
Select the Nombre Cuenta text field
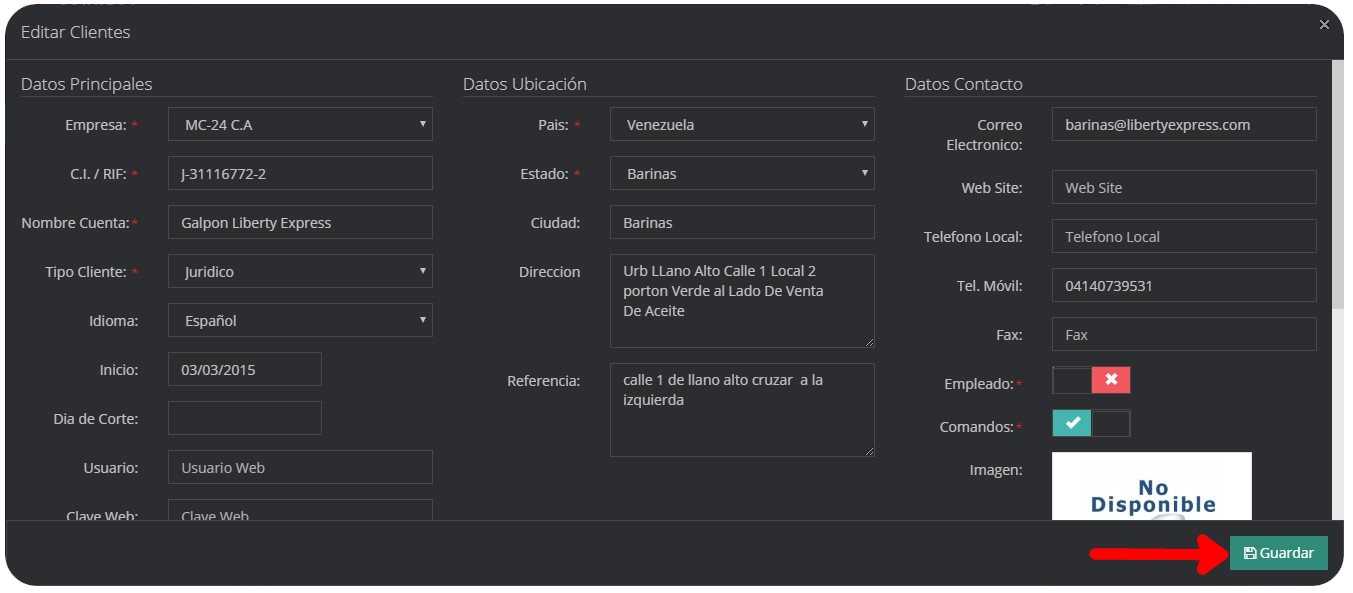tap(300, 222)
